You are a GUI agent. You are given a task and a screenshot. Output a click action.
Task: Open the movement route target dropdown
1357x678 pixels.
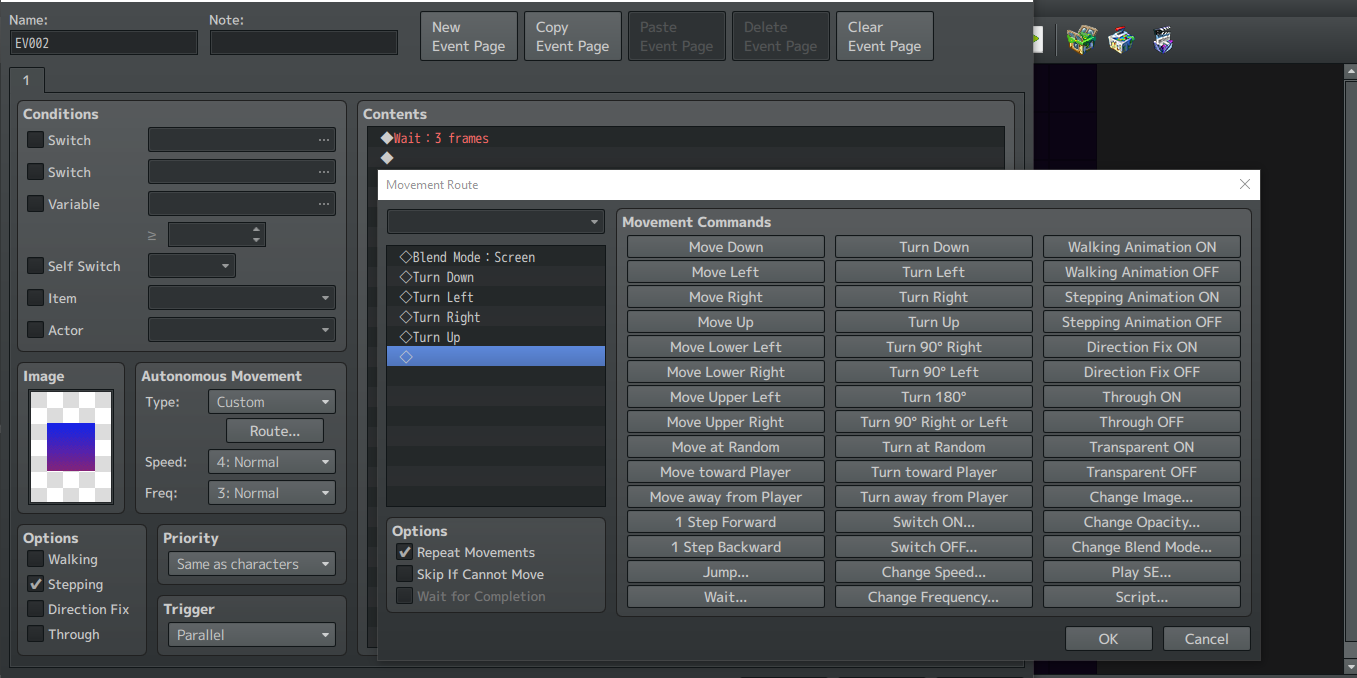point(496,221)
